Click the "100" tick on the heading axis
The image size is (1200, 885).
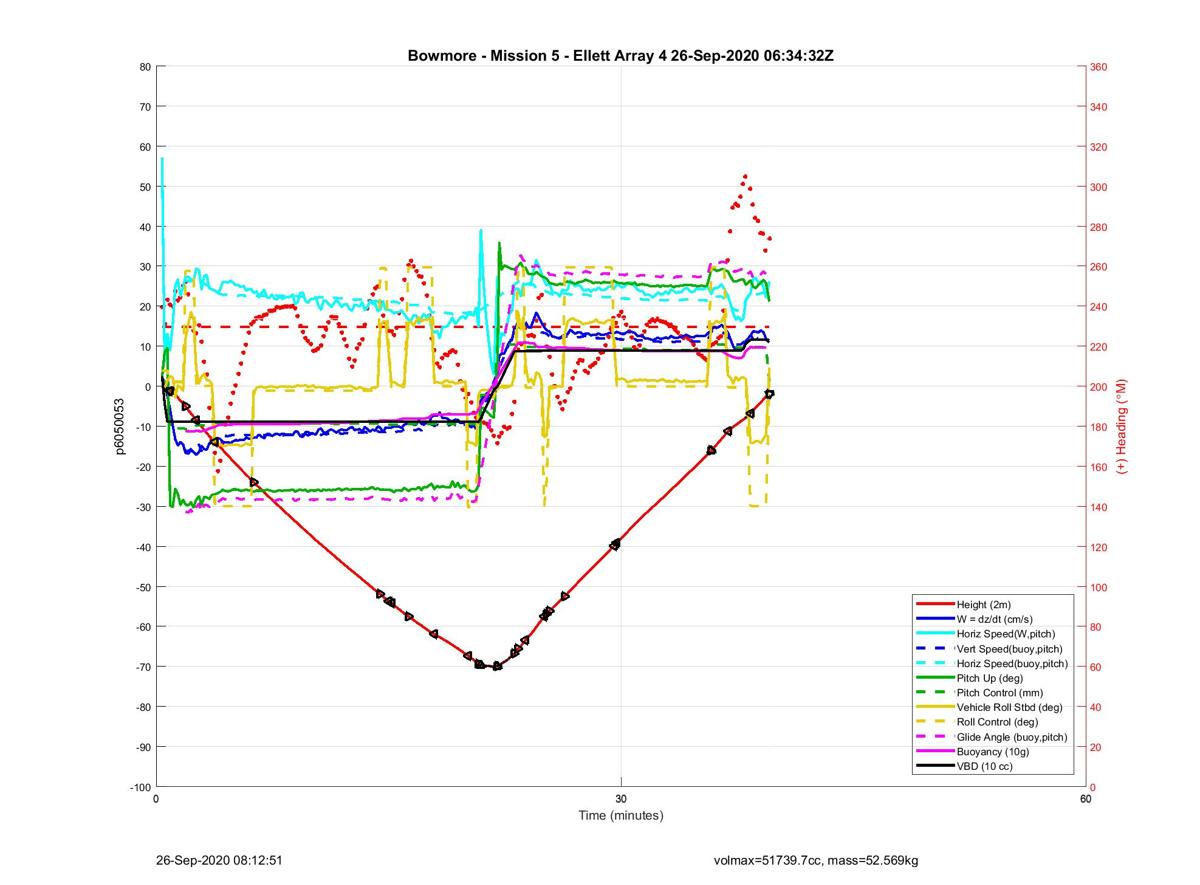tap(1100, 587)
